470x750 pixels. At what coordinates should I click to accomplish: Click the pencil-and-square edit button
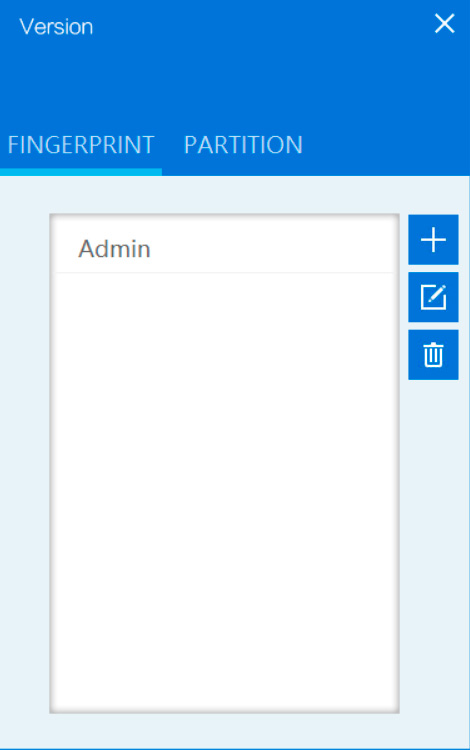point(433,297)
